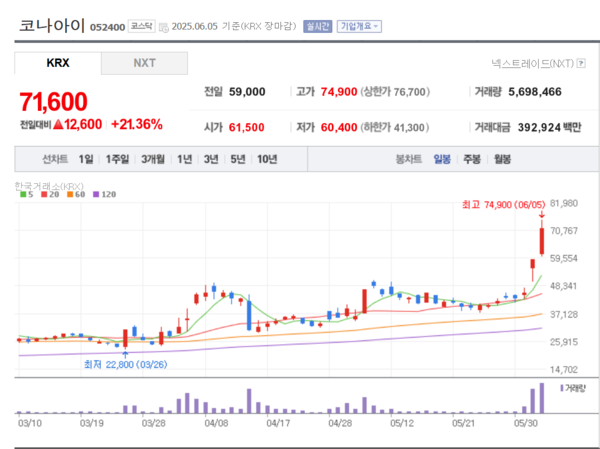600x449 pixels.
Task: Select 일봉 daily candle chart
Action: [x=442, y=159]
